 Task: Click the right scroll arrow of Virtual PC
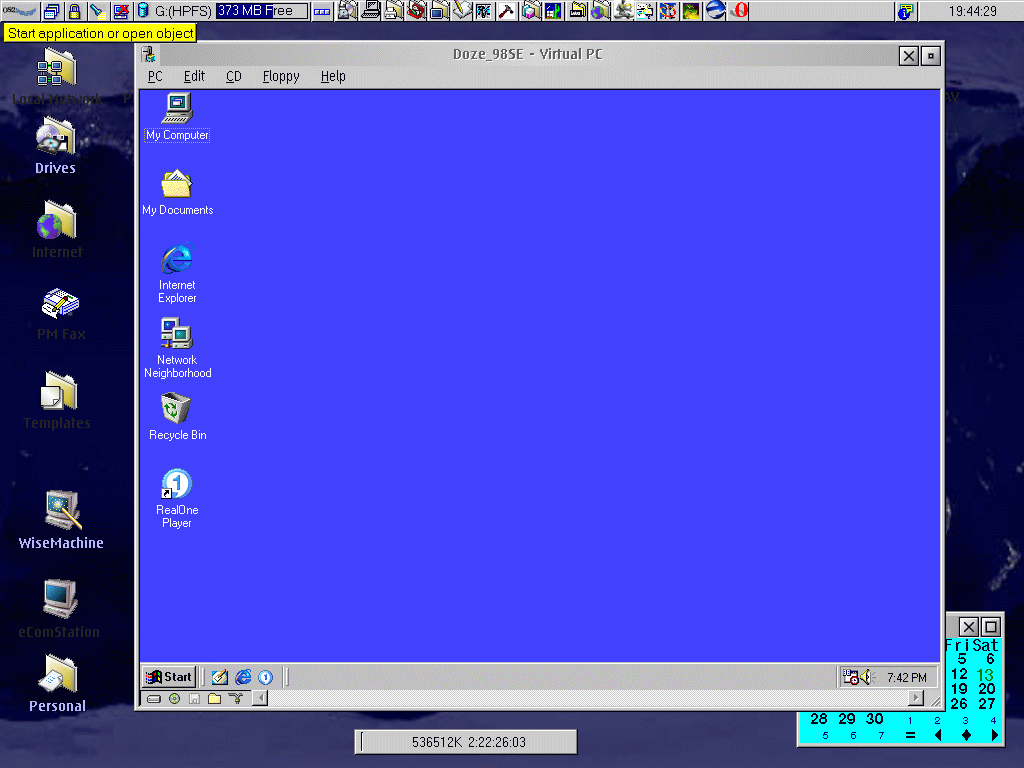tap(917, 698)
